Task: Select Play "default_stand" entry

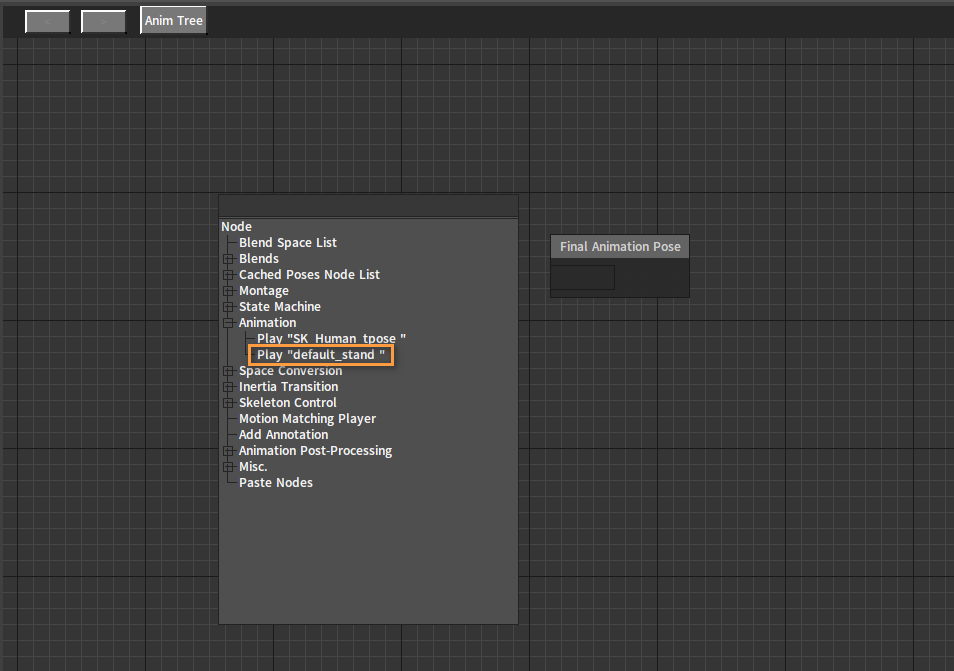Action: 321,355
